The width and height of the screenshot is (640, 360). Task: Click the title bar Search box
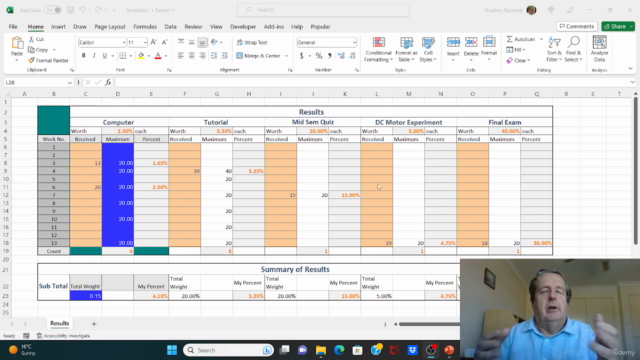coord(323,10)
